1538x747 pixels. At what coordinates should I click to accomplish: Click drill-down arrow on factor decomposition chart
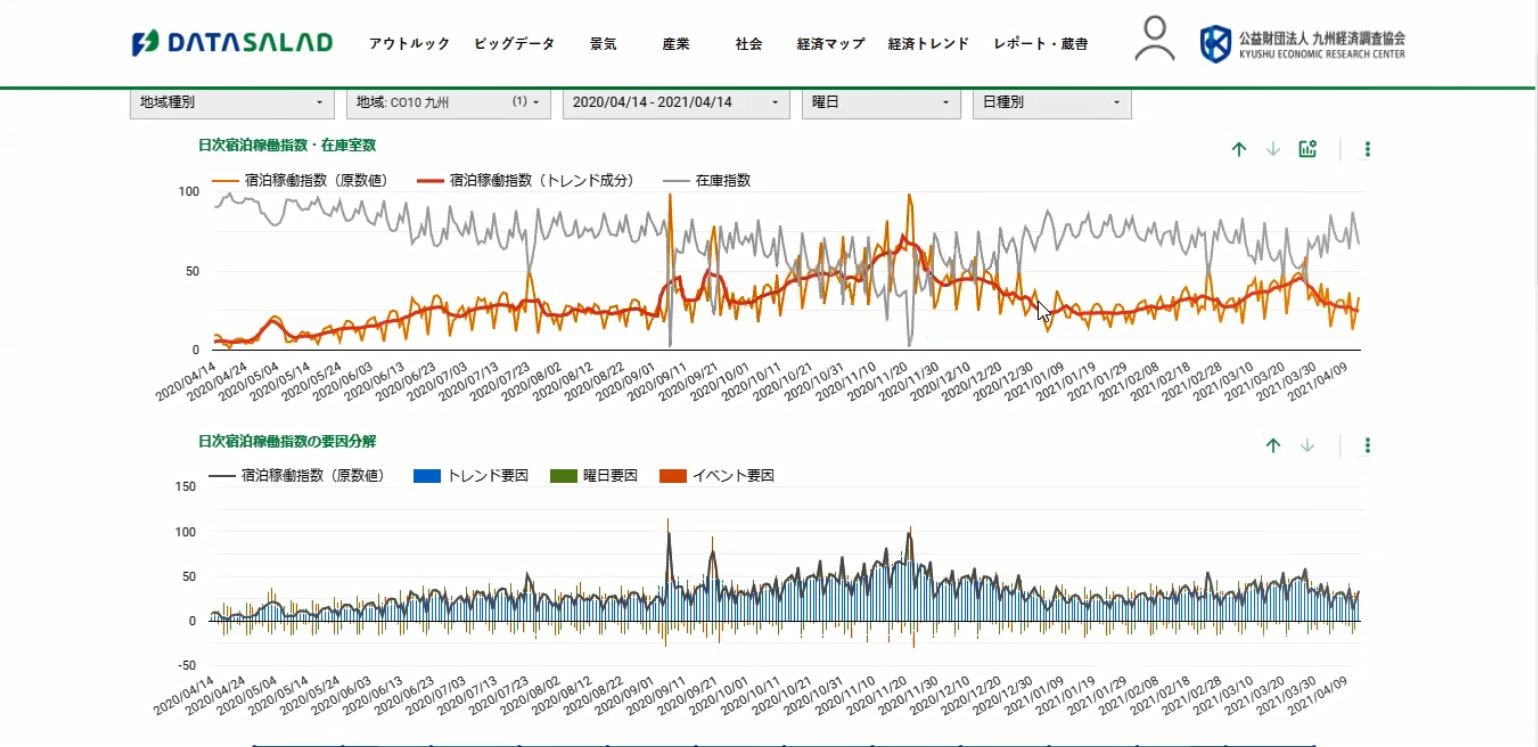tap(1307, 445)
